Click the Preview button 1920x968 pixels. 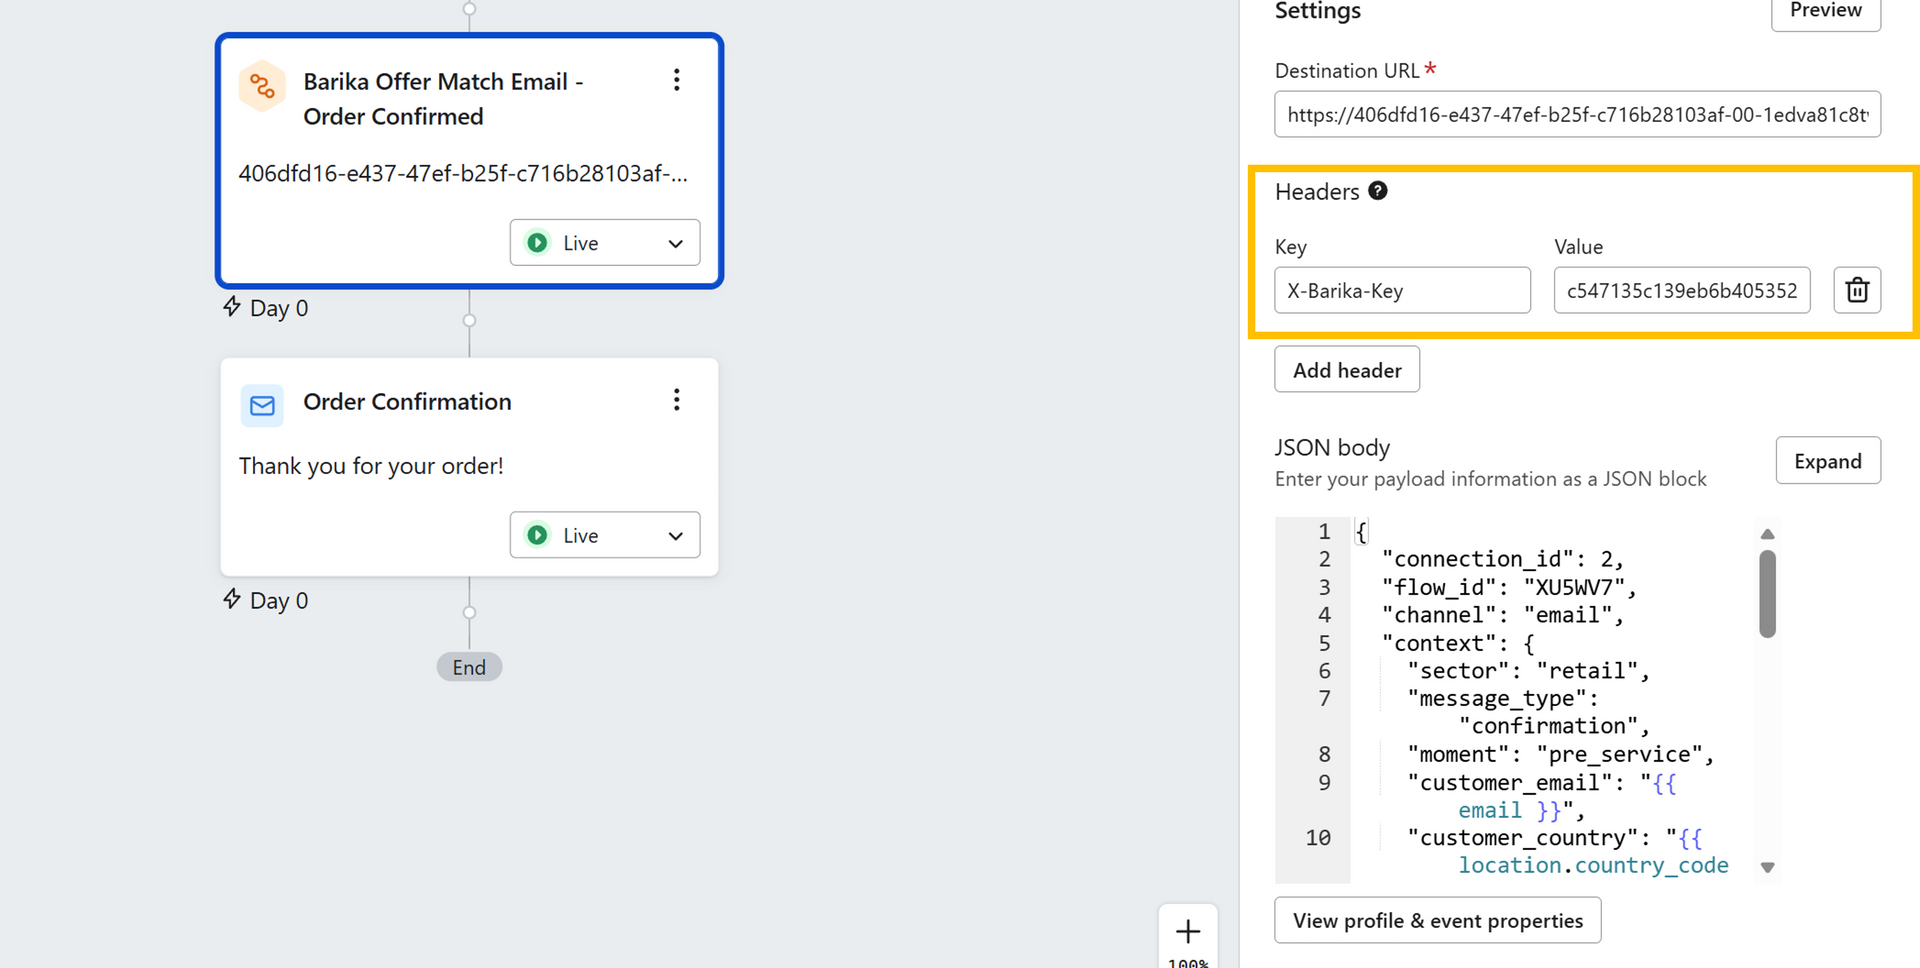1825,11
